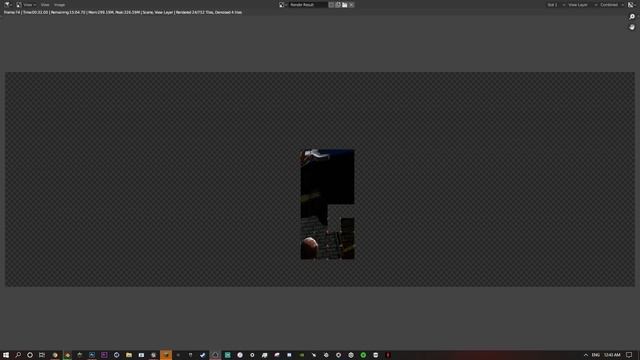Open the editor type selector
Viewport: 640px width, 360px height.
8,4
